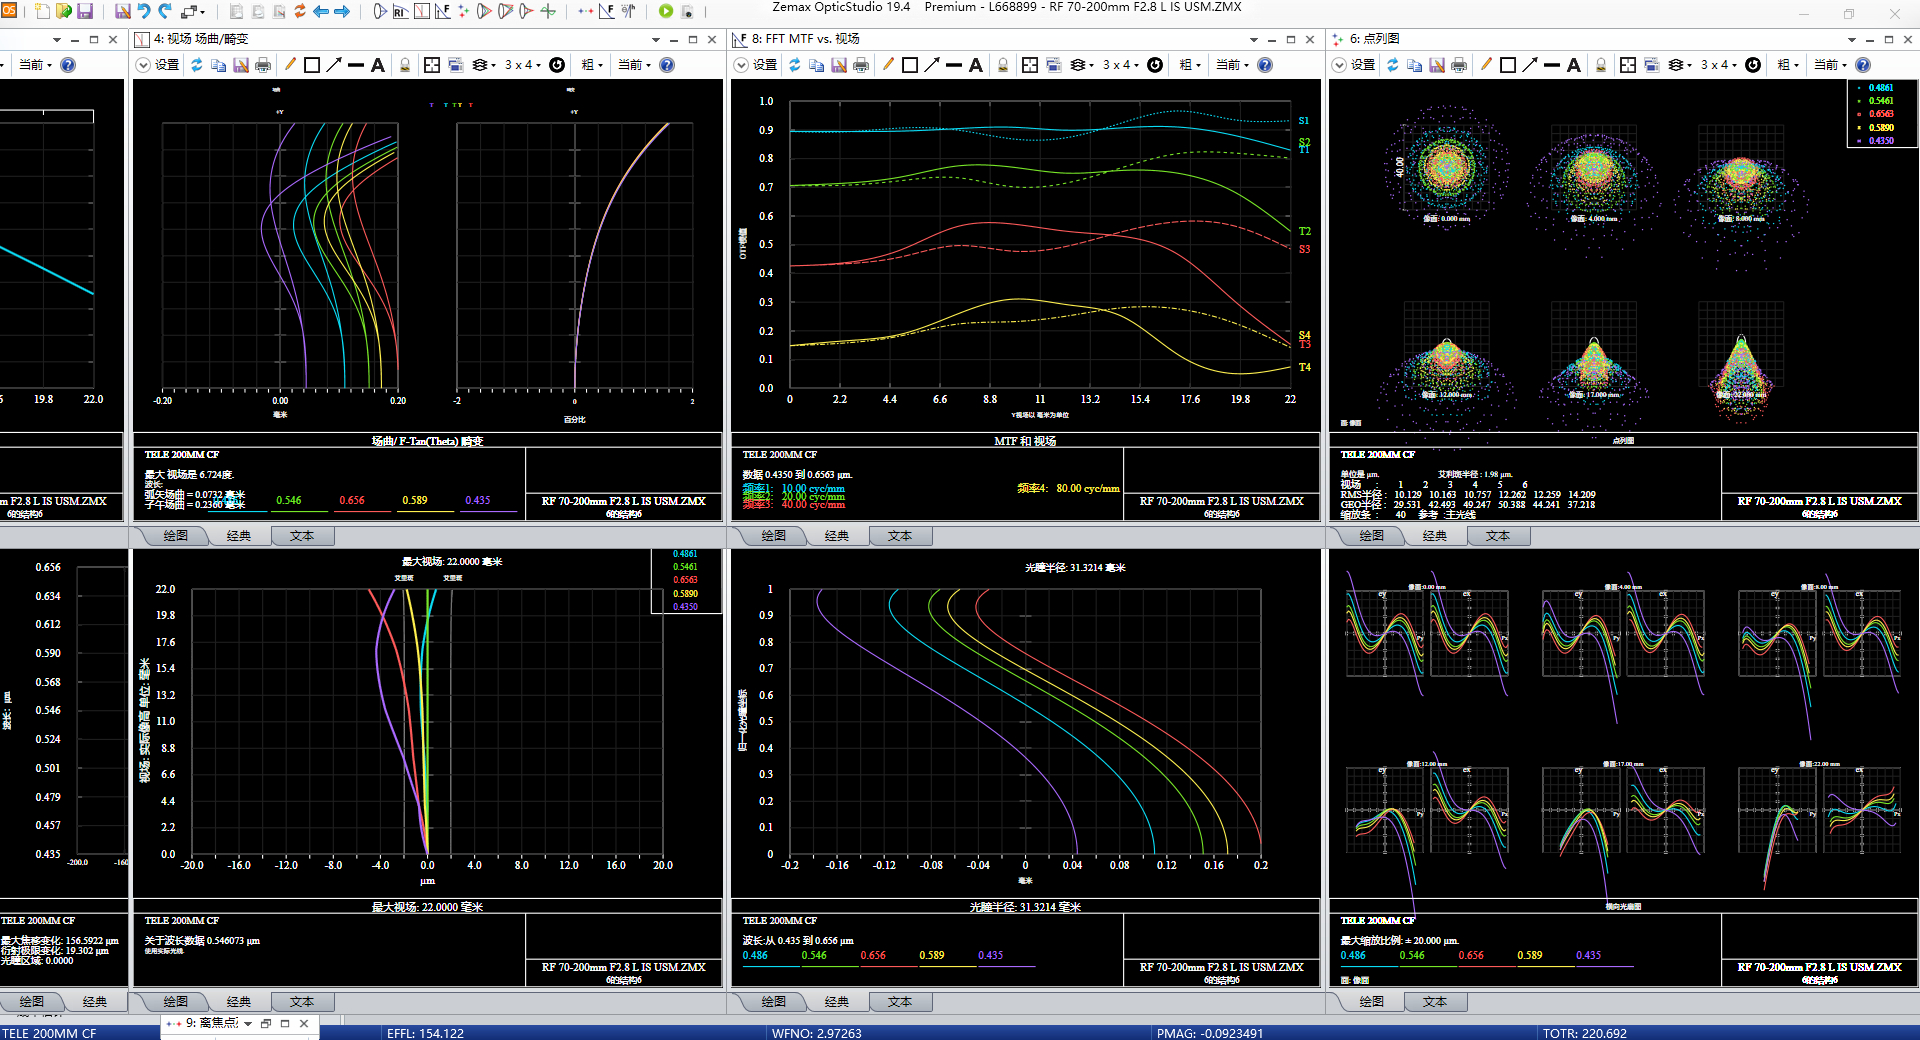This screenshot has height=1040, width=1920.
Task: Select 经典 tab under spot diagram window
Action: [x=1435, y=536]
